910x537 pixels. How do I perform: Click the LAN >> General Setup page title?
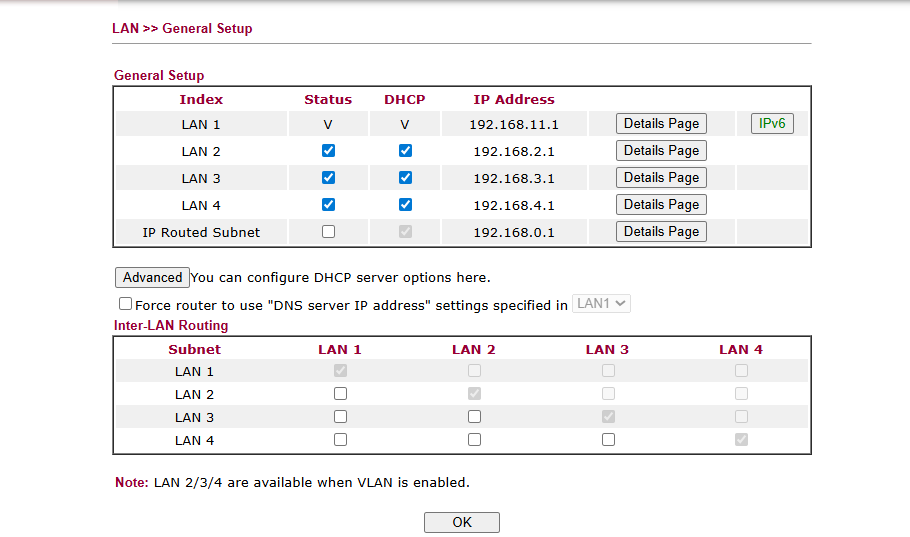click(182, 28)
